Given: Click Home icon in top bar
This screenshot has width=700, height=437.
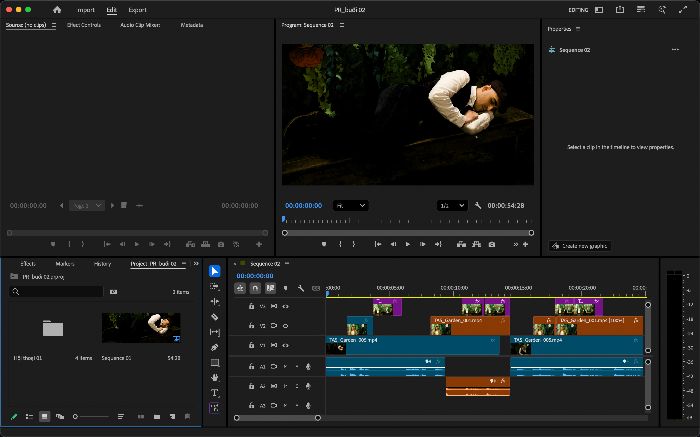Looking at the screenshot, I should (x=57, y=9).
